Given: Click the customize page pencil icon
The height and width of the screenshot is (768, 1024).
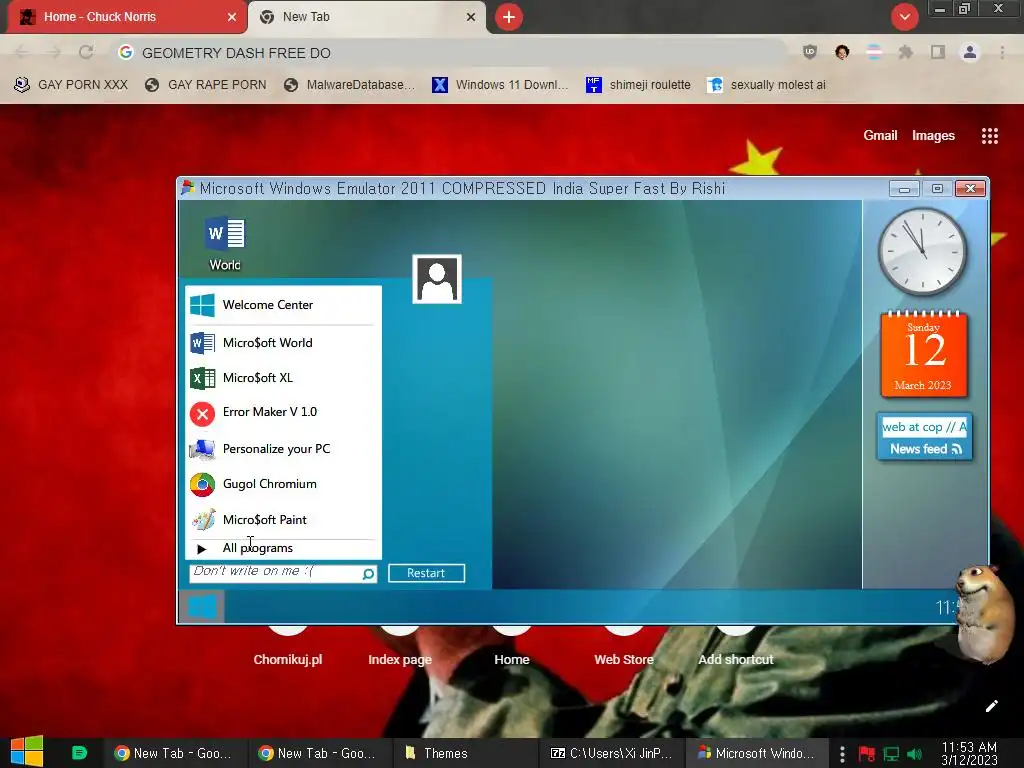Looking at the screenshot, I should (991, 706).
